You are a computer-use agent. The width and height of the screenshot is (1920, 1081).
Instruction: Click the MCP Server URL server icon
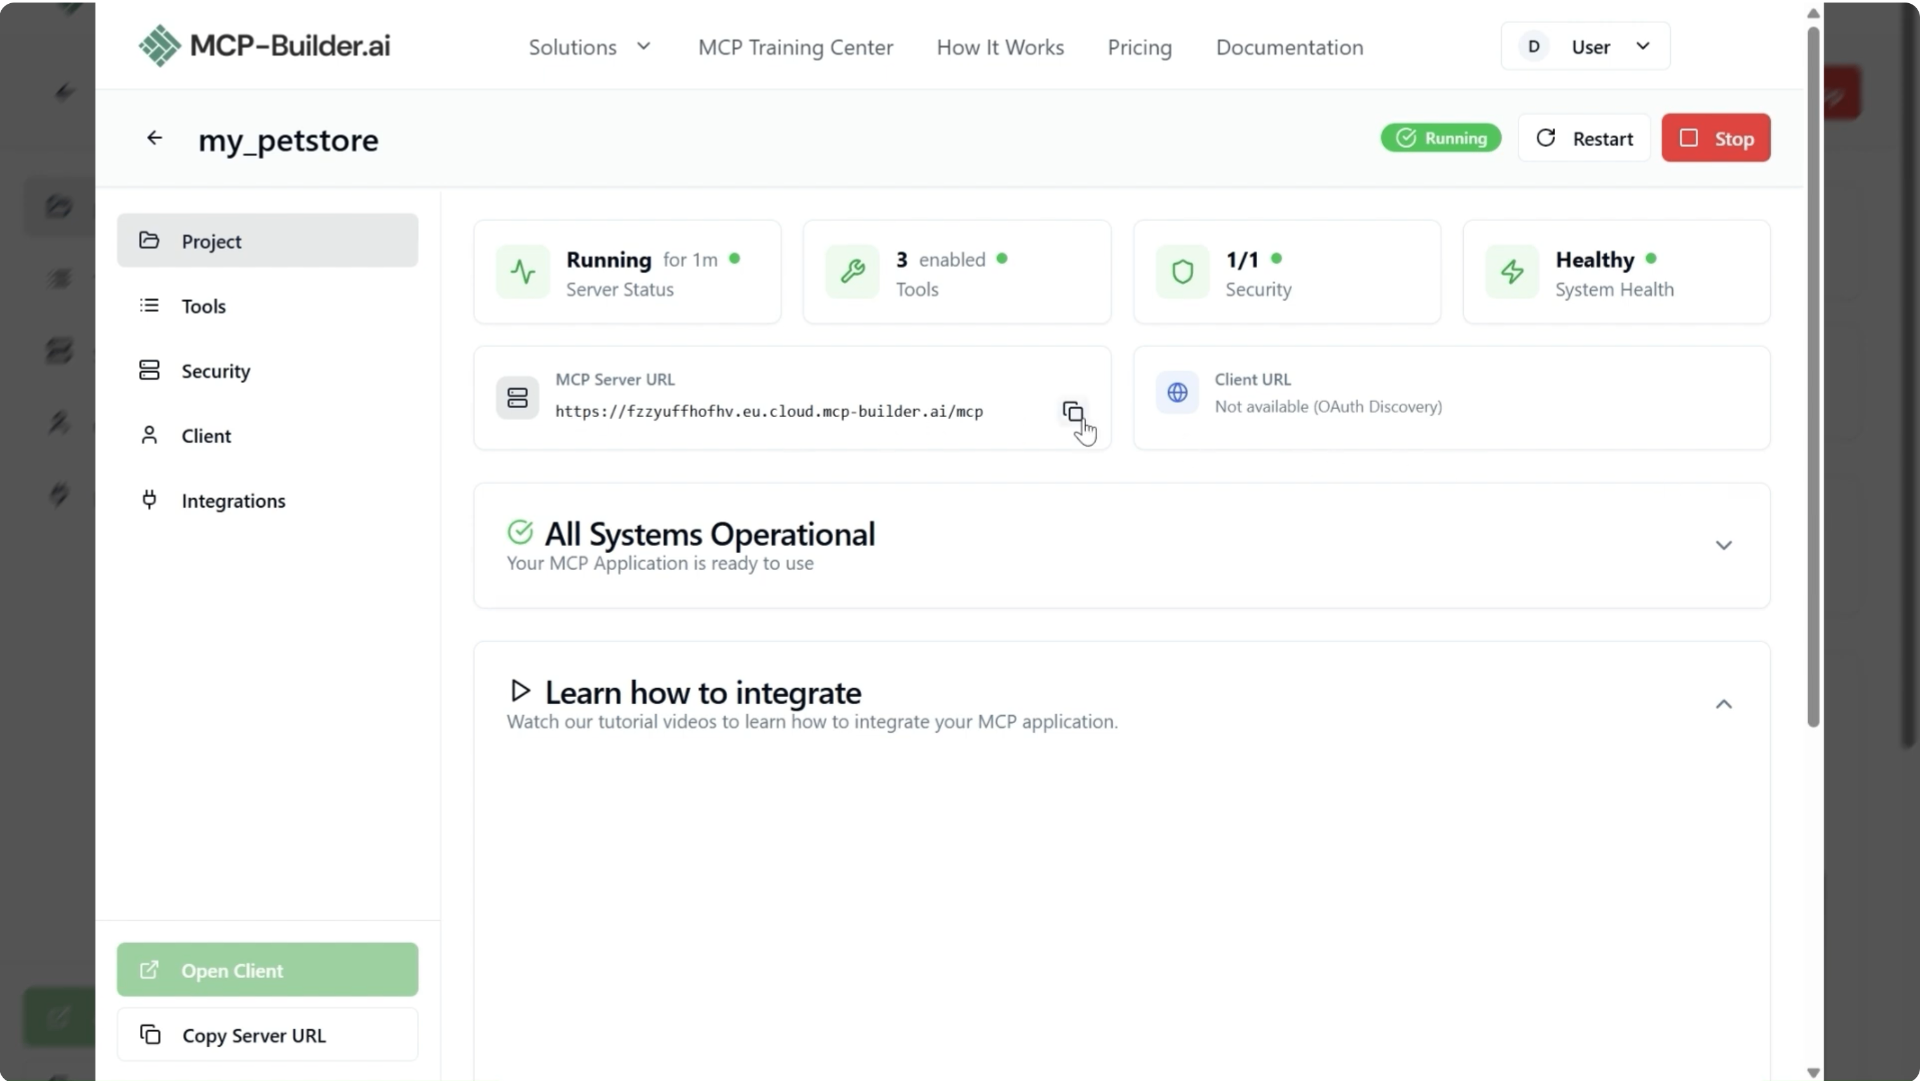click(x=517, y=398)
